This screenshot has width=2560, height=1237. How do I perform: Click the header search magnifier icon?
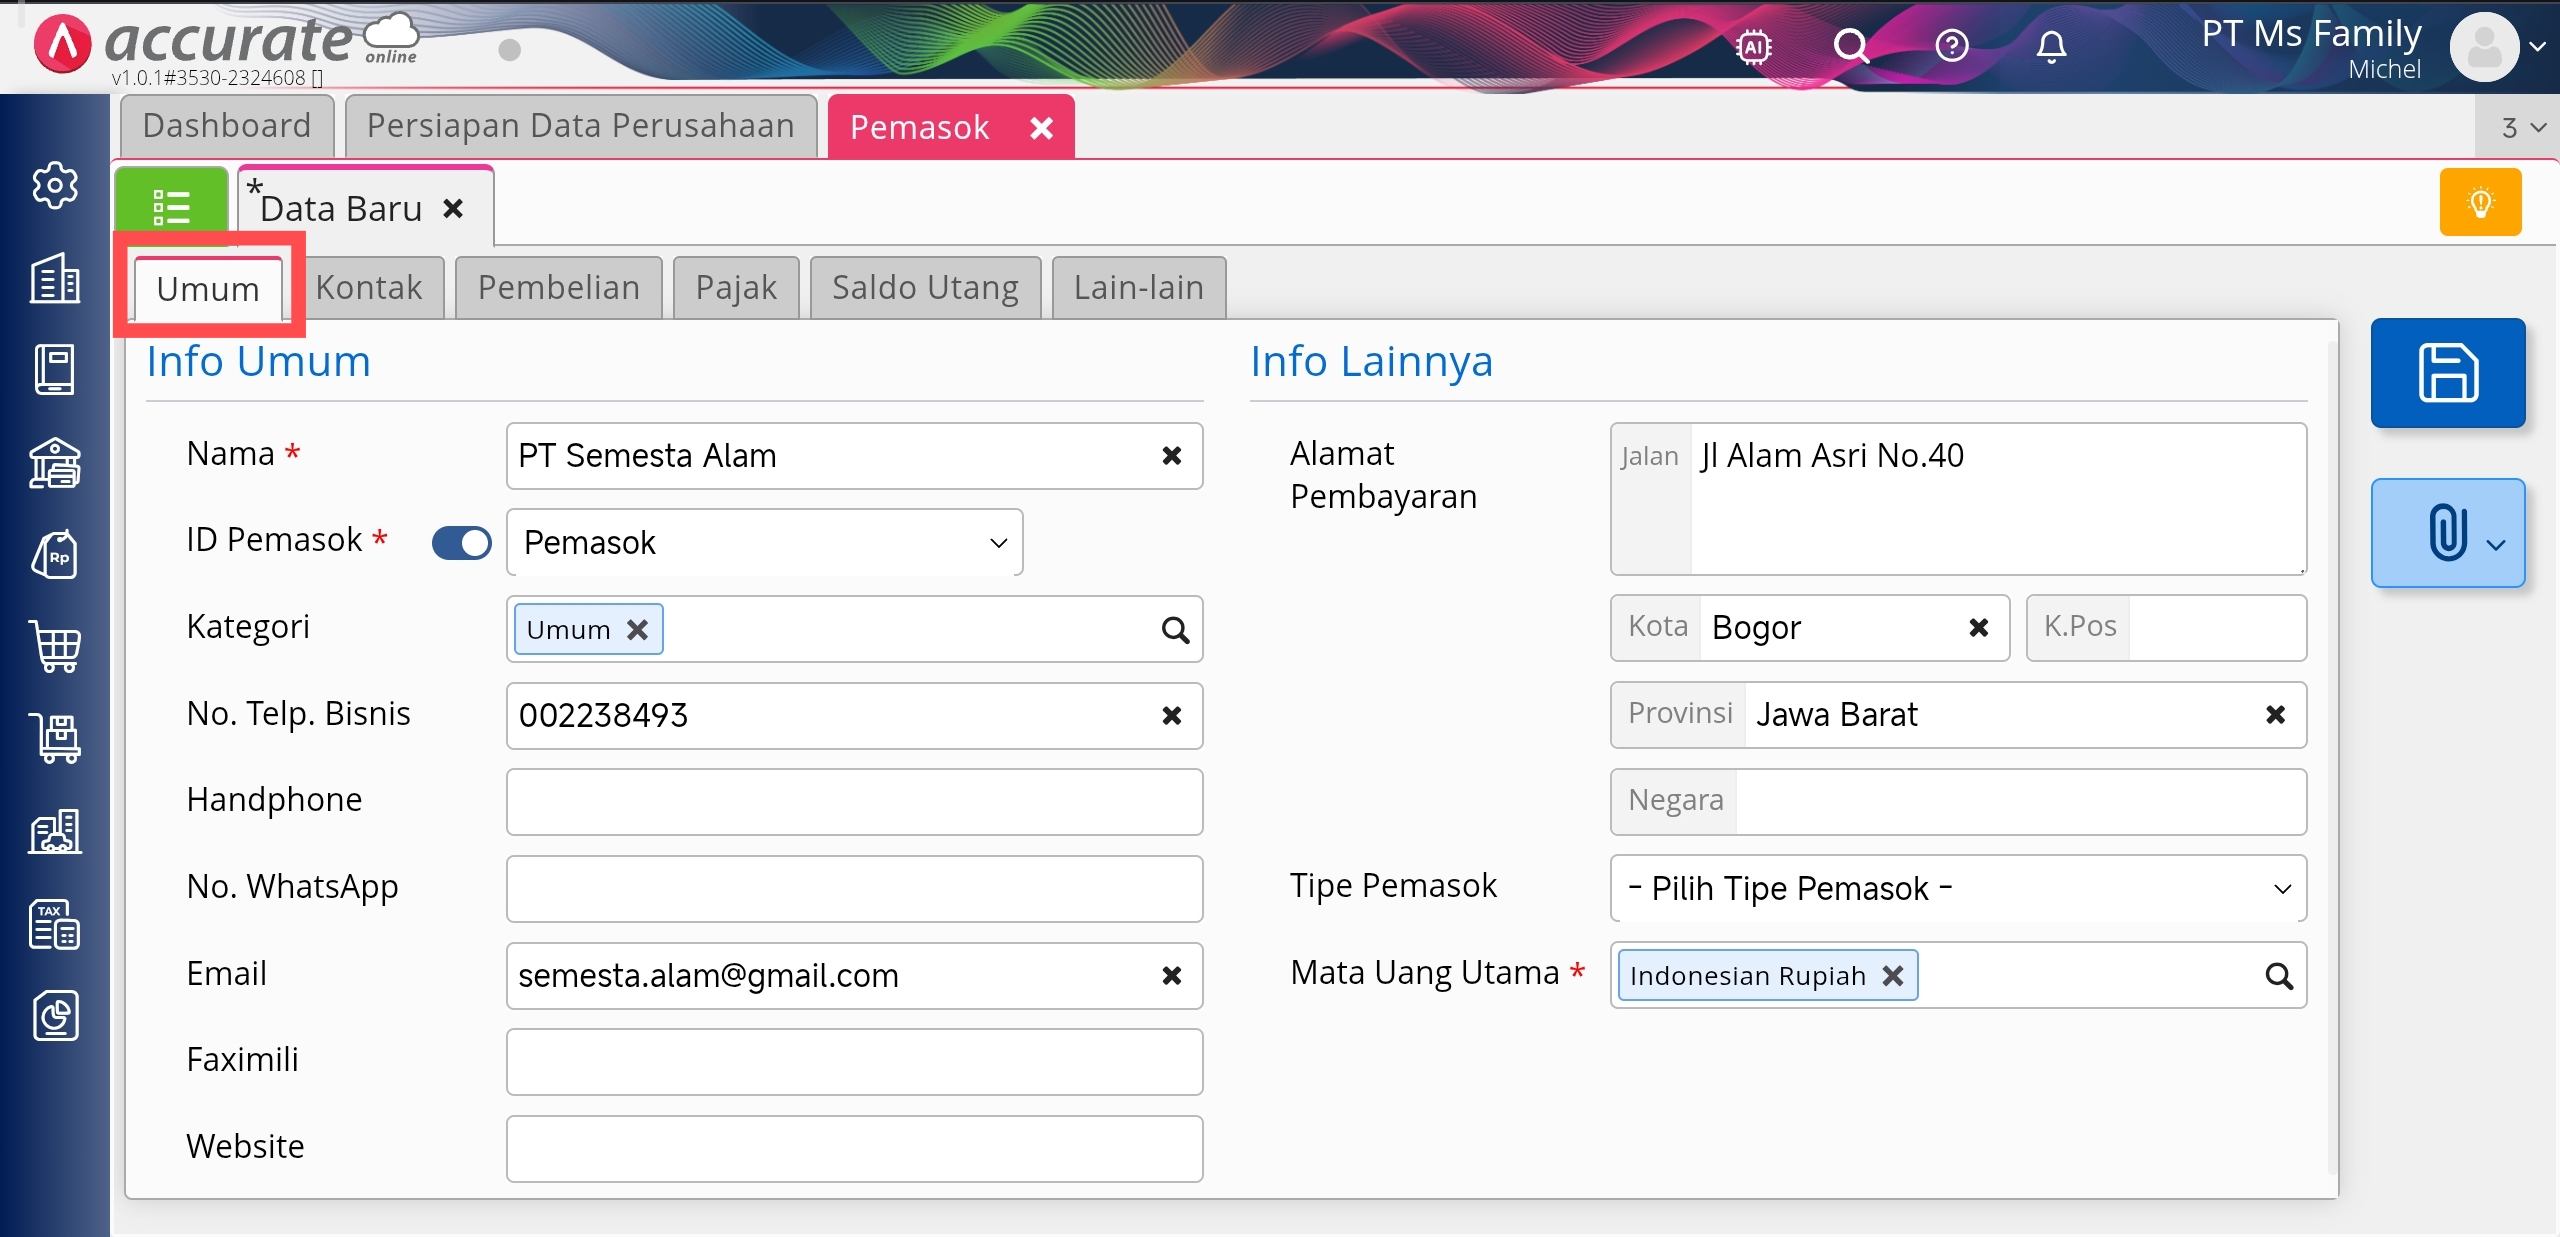(x=1851, y=46)
